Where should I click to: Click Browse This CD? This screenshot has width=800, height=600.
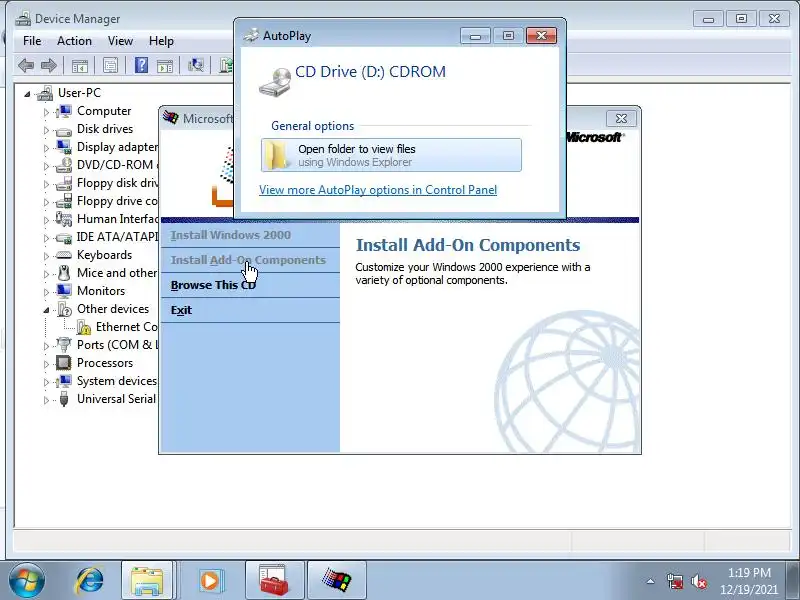pos(213,285)
